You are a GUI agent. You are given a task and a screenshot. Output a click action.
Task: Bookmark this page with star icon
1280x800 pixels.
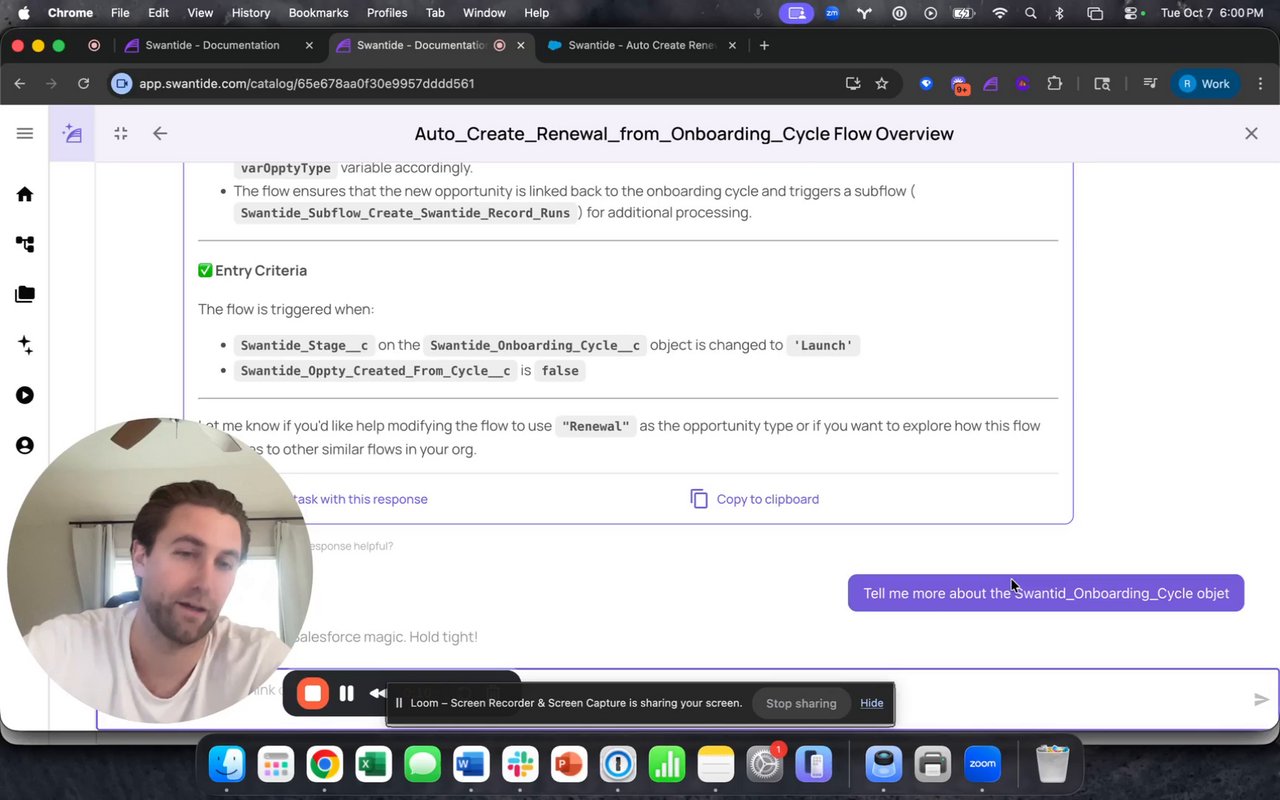(881, 84)
